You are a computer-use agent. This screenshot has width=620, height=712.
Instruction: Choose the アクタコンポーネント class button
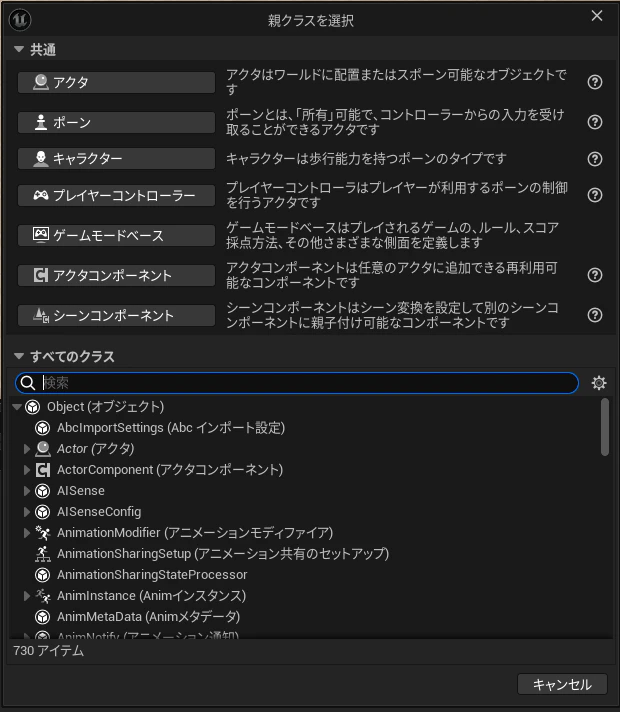coord(116,275)
